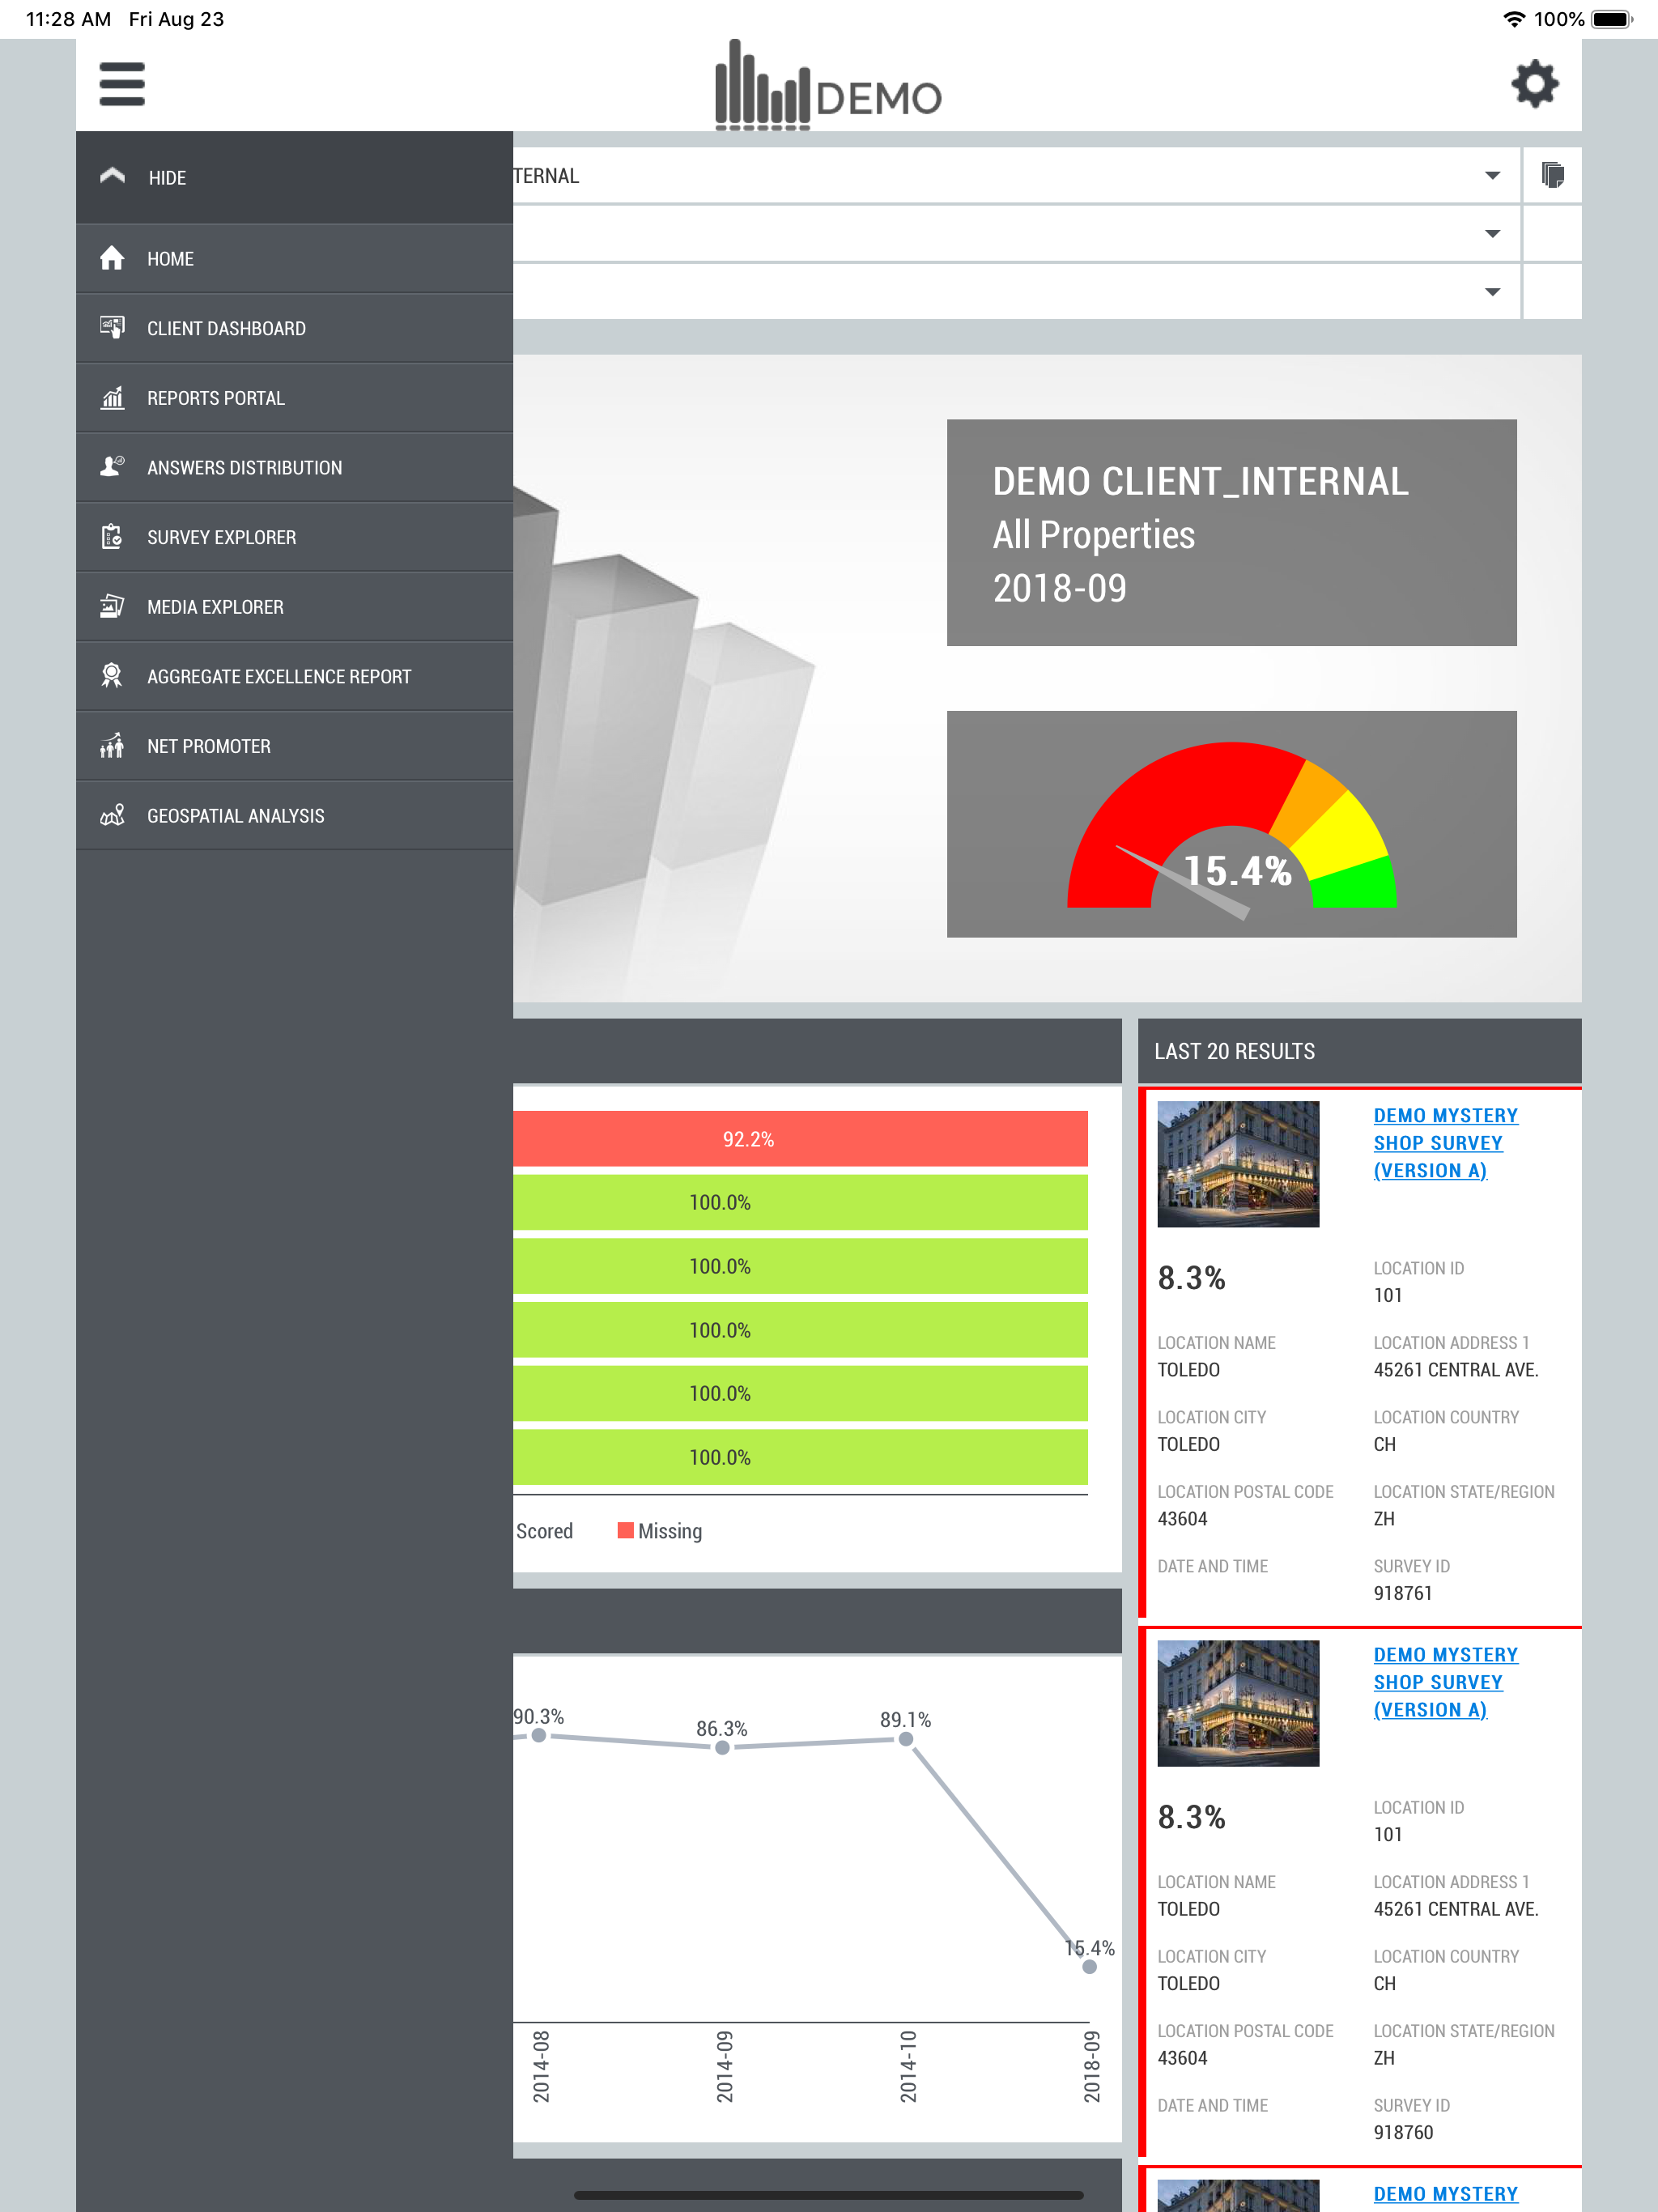Select the 90.3% data point for 2014-08
Screen dimensions: 1658x2212
pos(539,1735)
